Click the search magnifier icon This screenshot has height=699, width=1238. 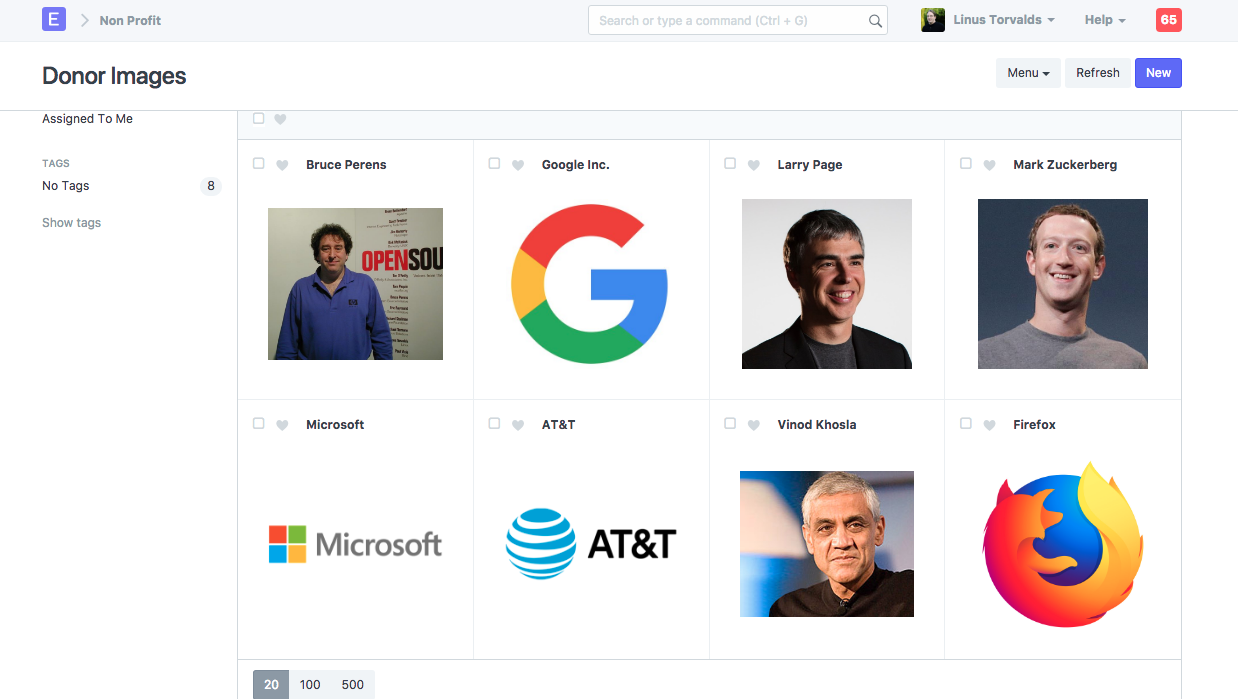click(x=875, y=20)
